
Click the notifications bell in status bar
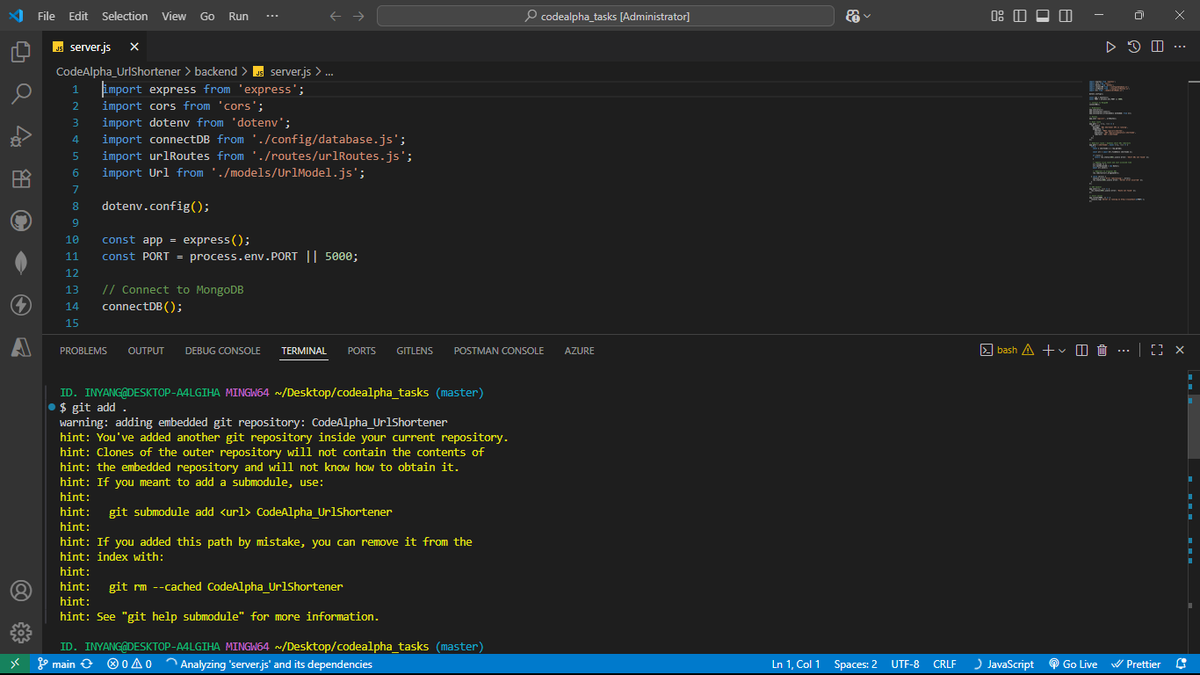click(x=1182, y=664)
